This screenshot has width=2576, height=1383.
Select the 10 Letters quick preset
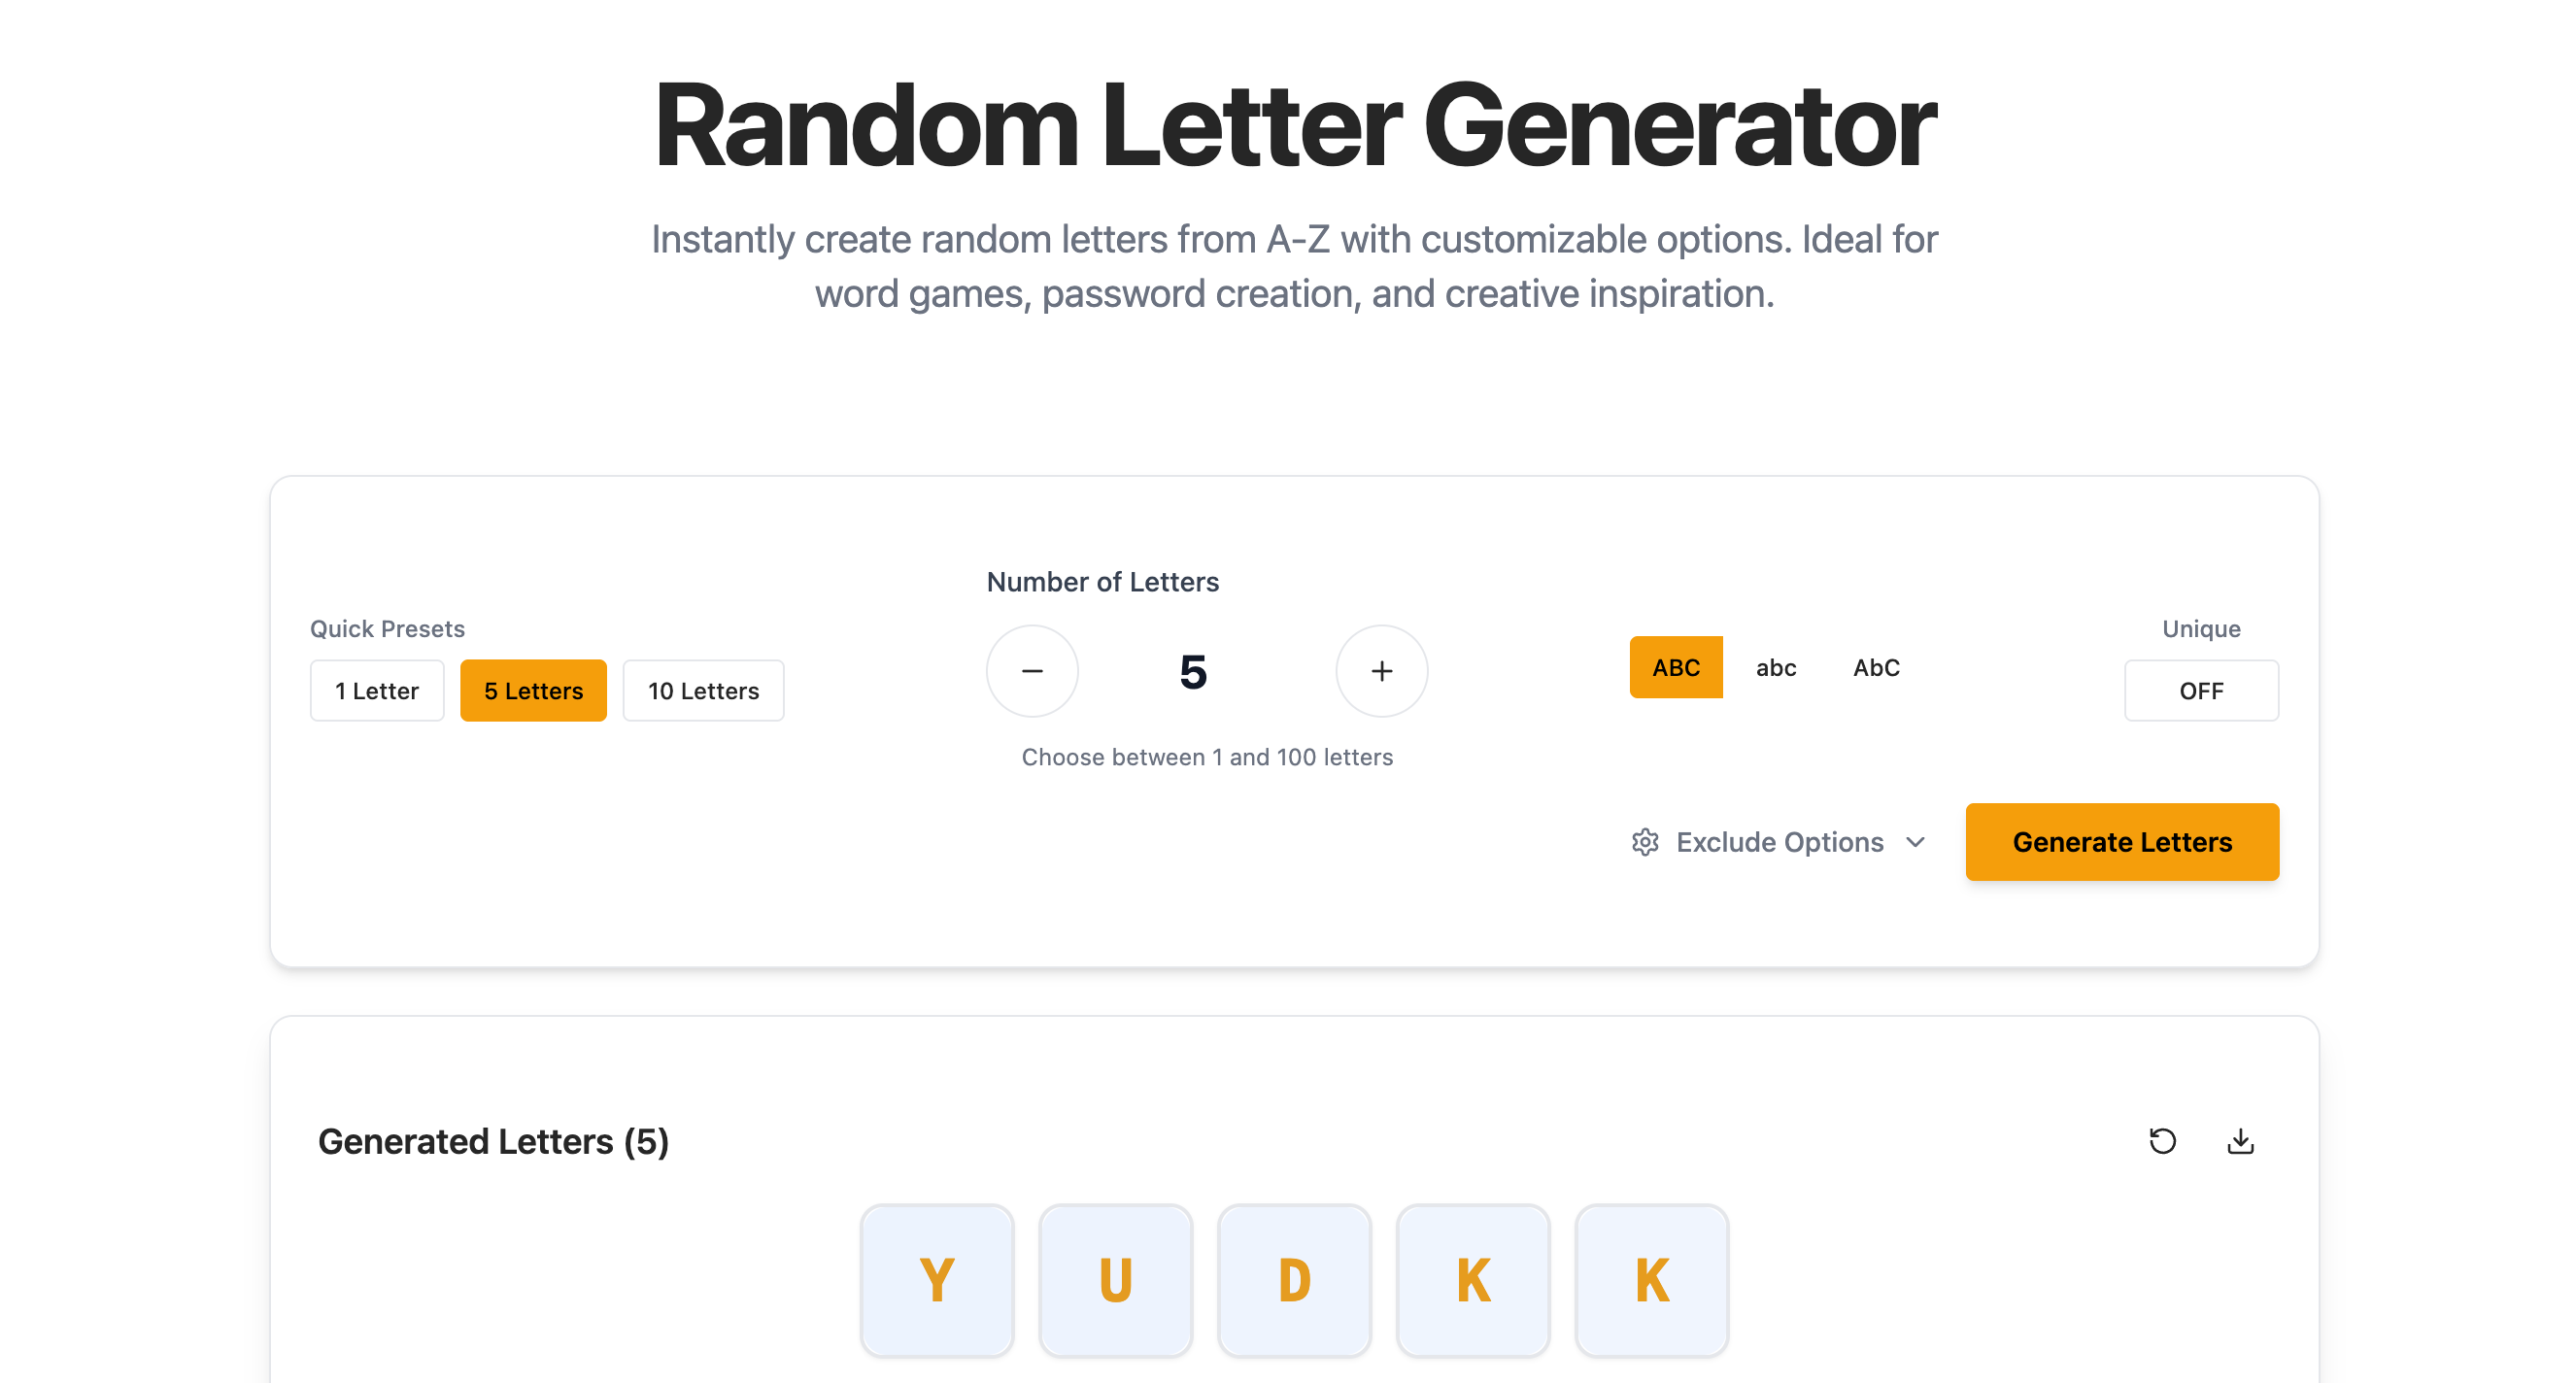[703, 690]
